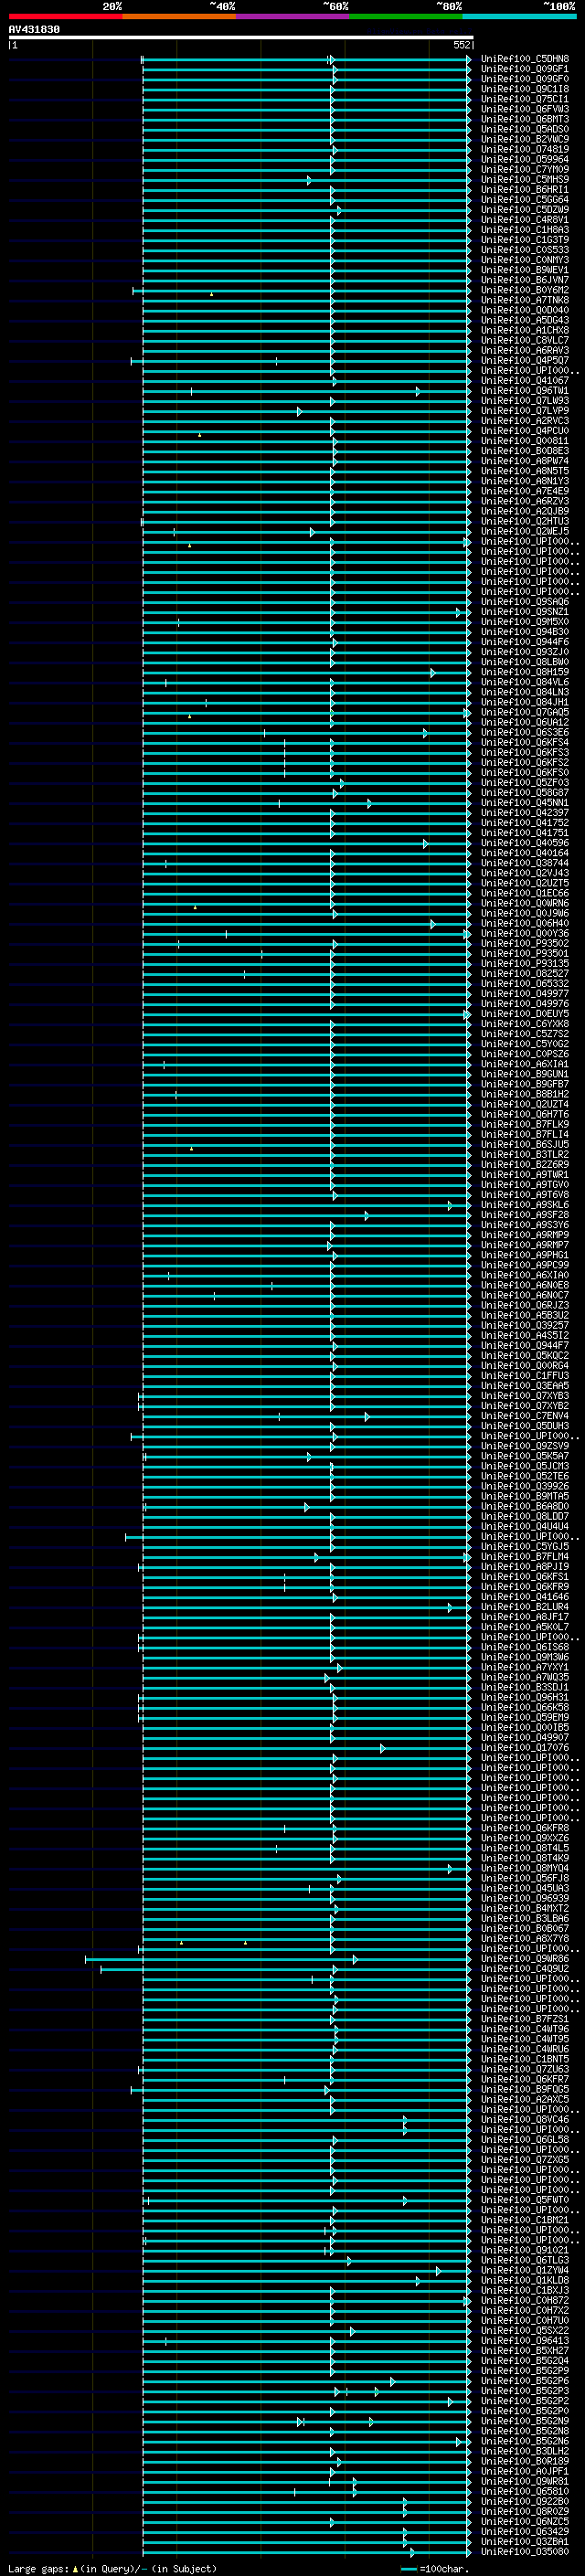Select the UniRef100_C7YM09 label
The image size is (585, 2576).
[525, 169]
